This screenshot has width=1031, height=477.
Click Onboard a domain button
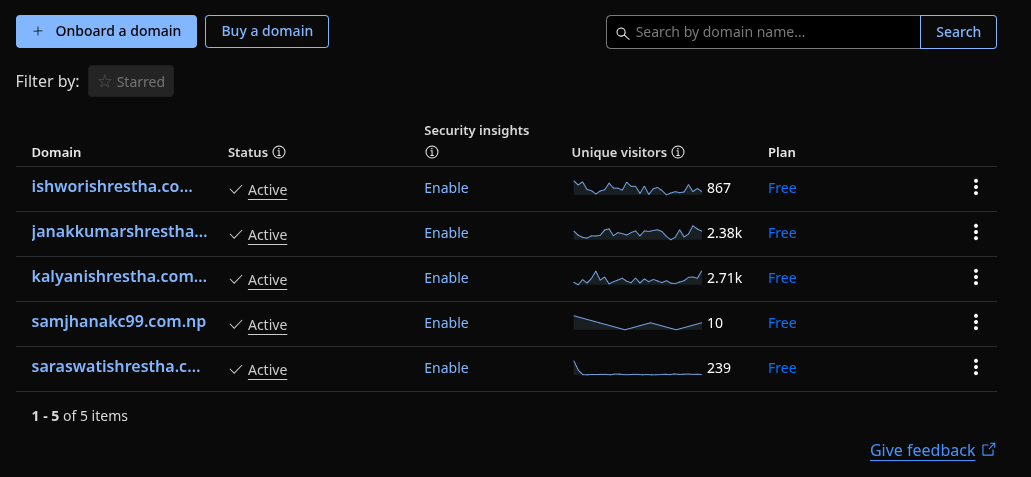(106, 31)
